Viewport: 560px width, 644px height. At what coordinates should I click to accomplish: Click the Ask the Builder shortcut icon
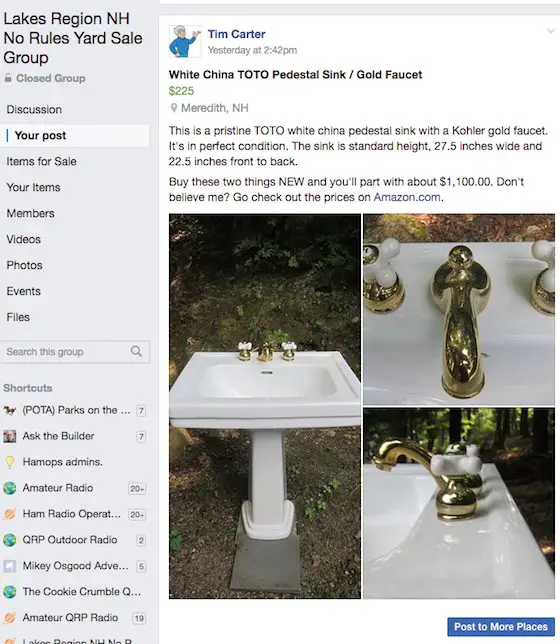9,436
